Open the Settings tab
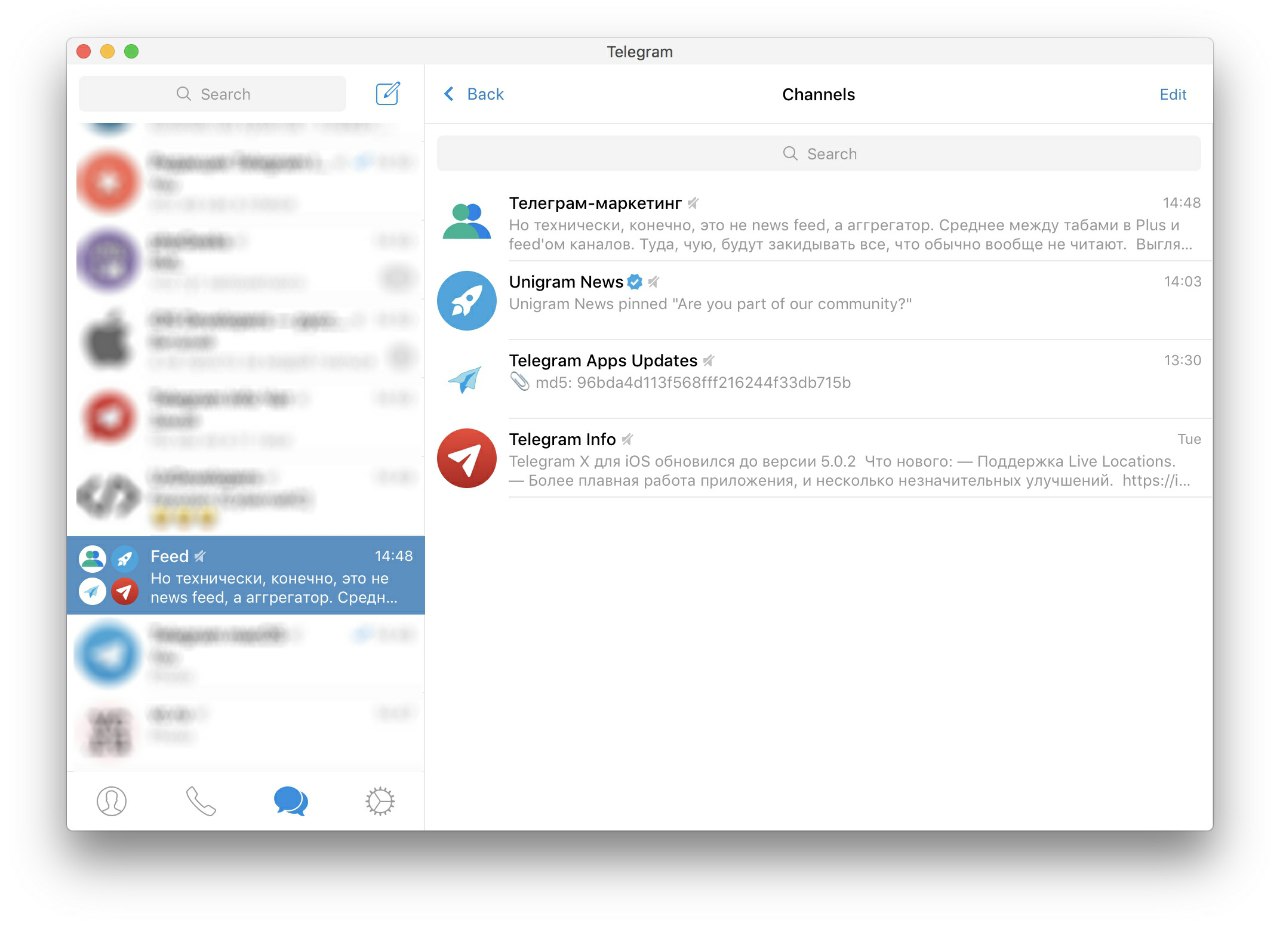The image size is (1280, 926). click(380, 801)
